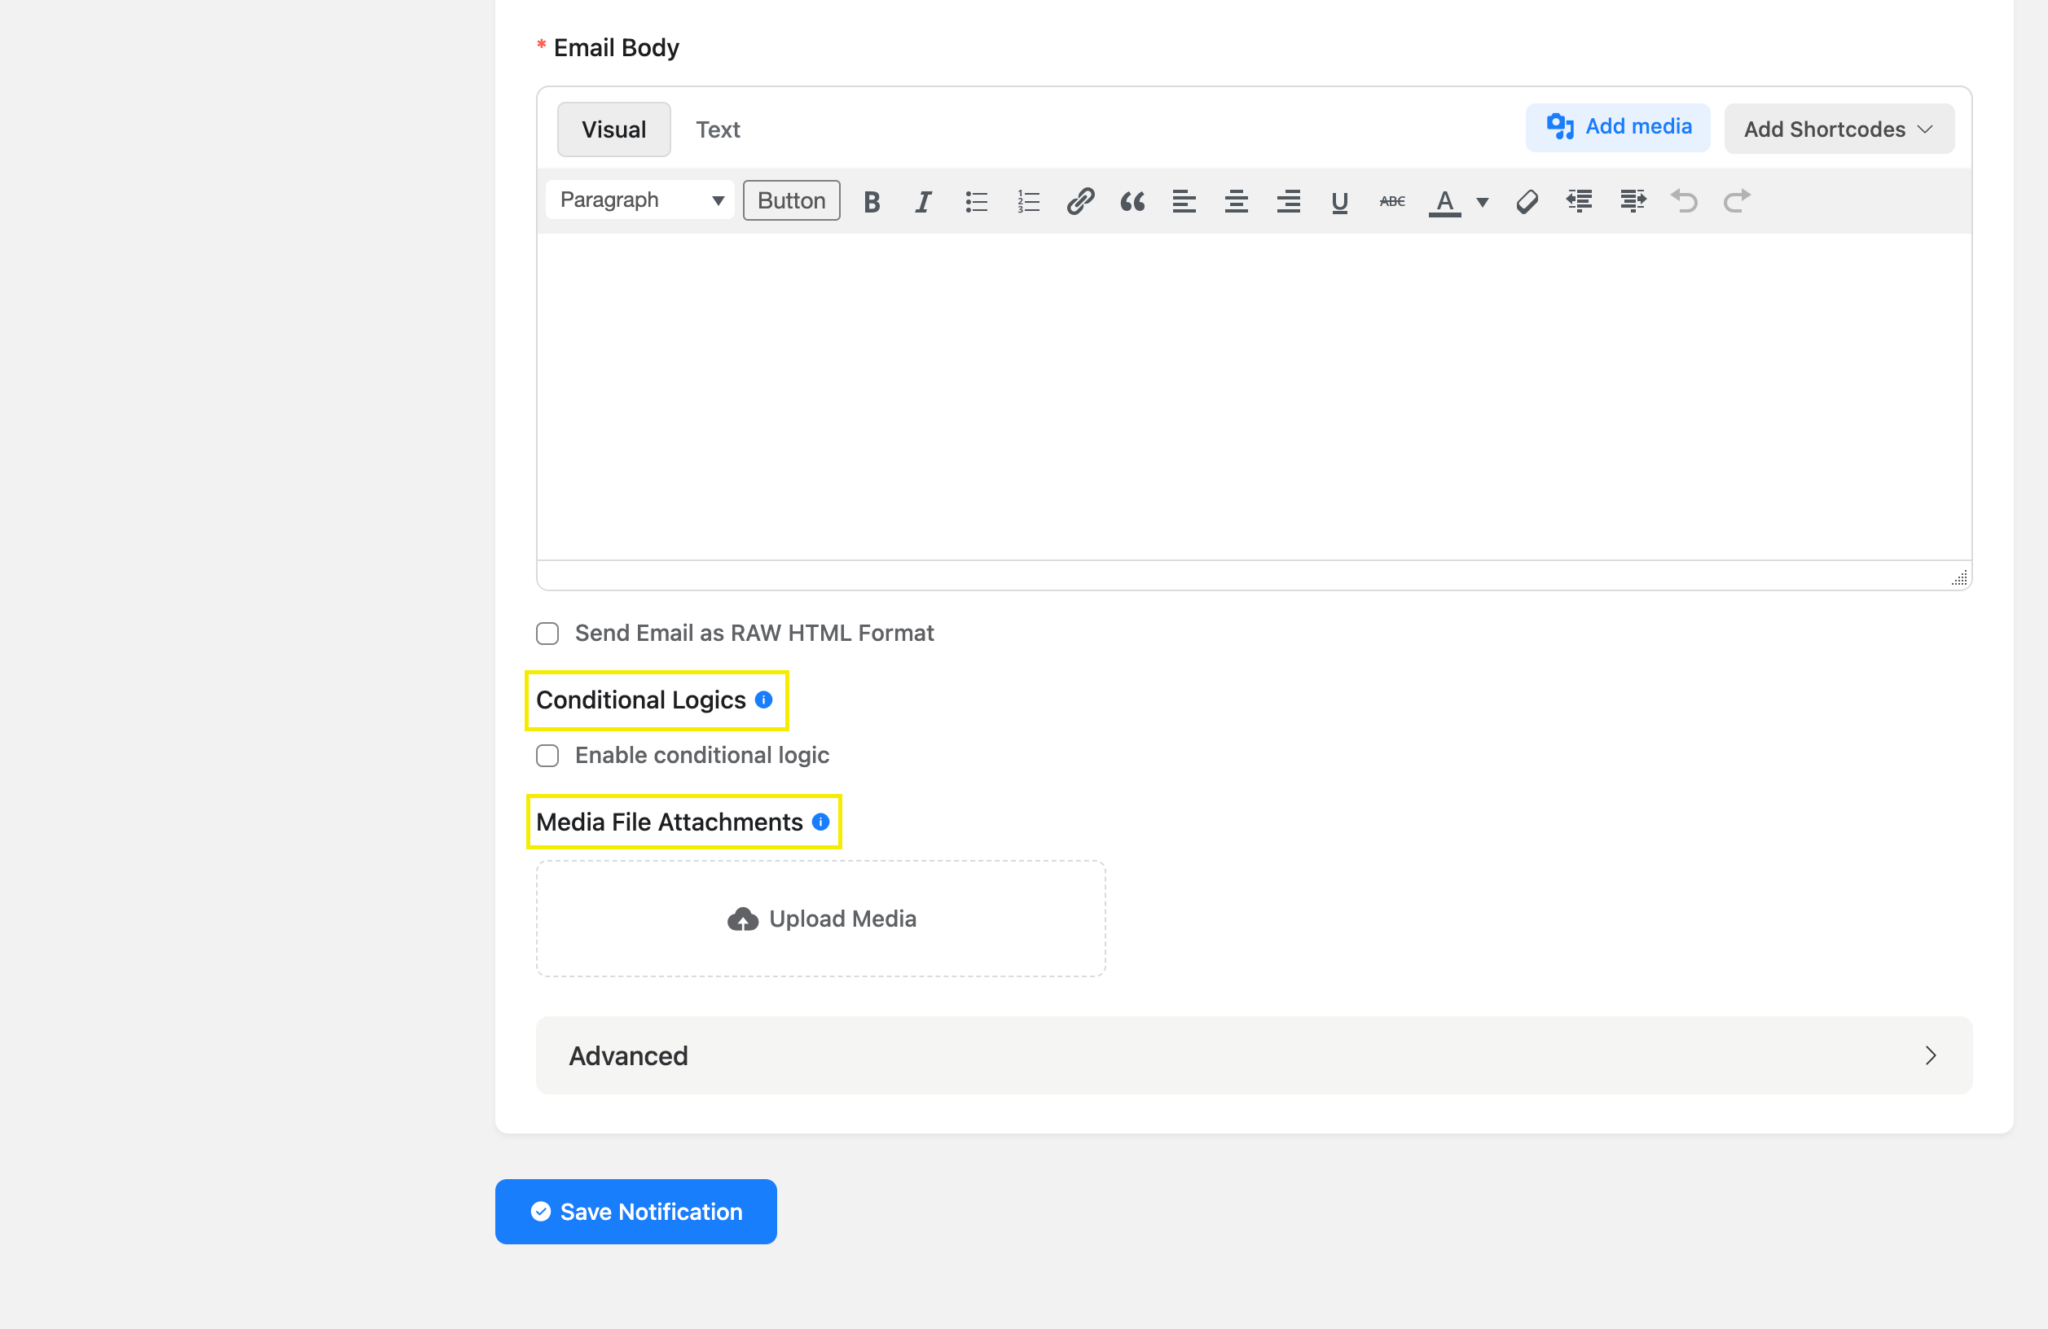Insert a numbered list
This screenshot has width=2048, height=1329.
coord(1027,201)
